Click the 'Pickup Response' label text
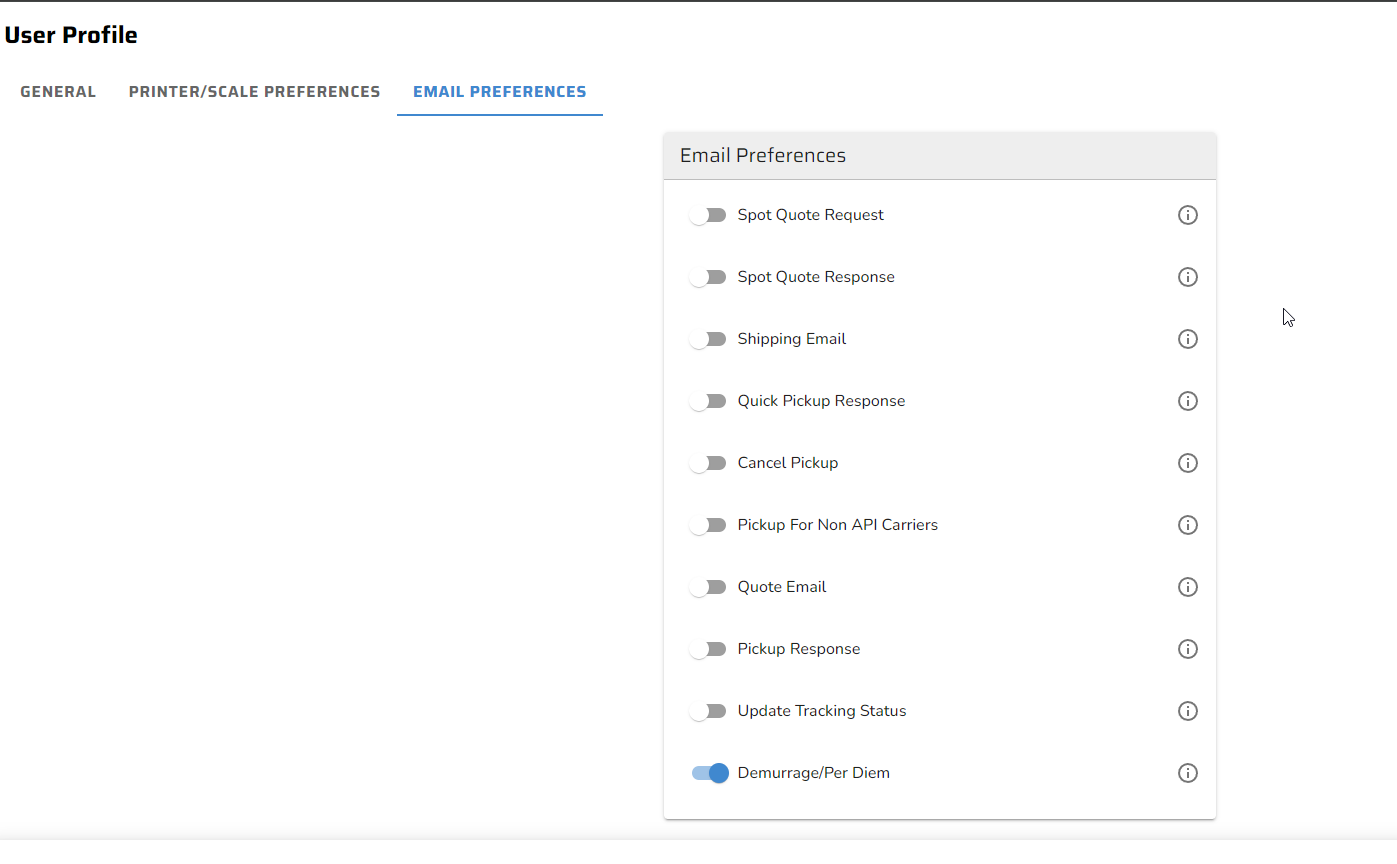This screenshot has width=1397, height=864. pos(799,649)
